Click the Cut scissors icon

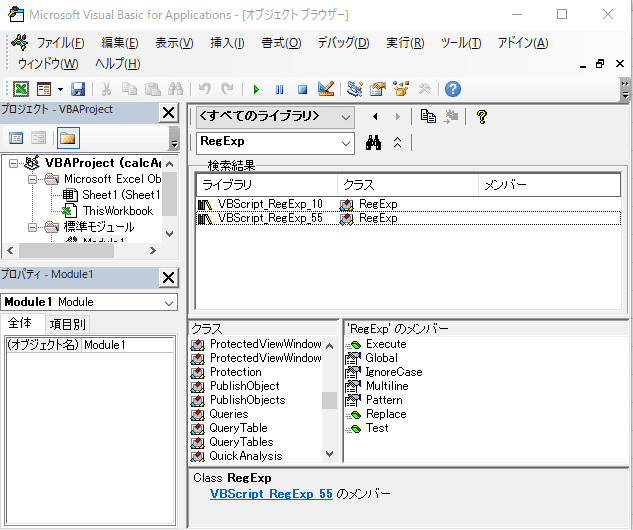click(x=106, y=89)
